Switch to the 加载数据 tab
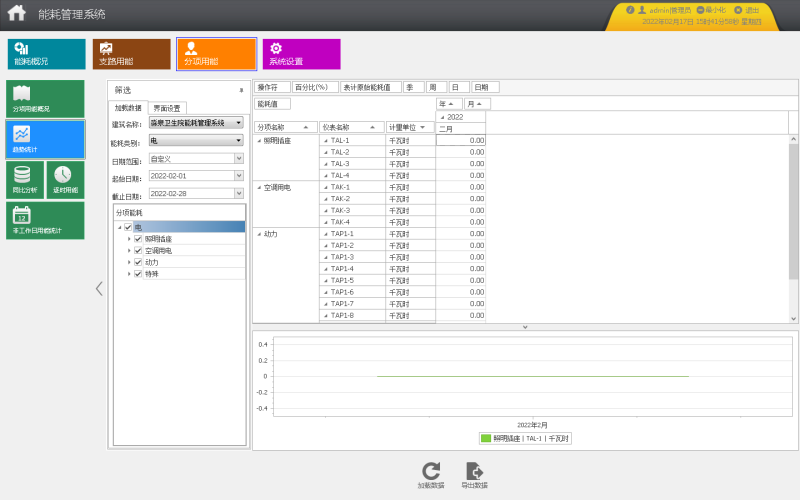 tap(128, 108)
